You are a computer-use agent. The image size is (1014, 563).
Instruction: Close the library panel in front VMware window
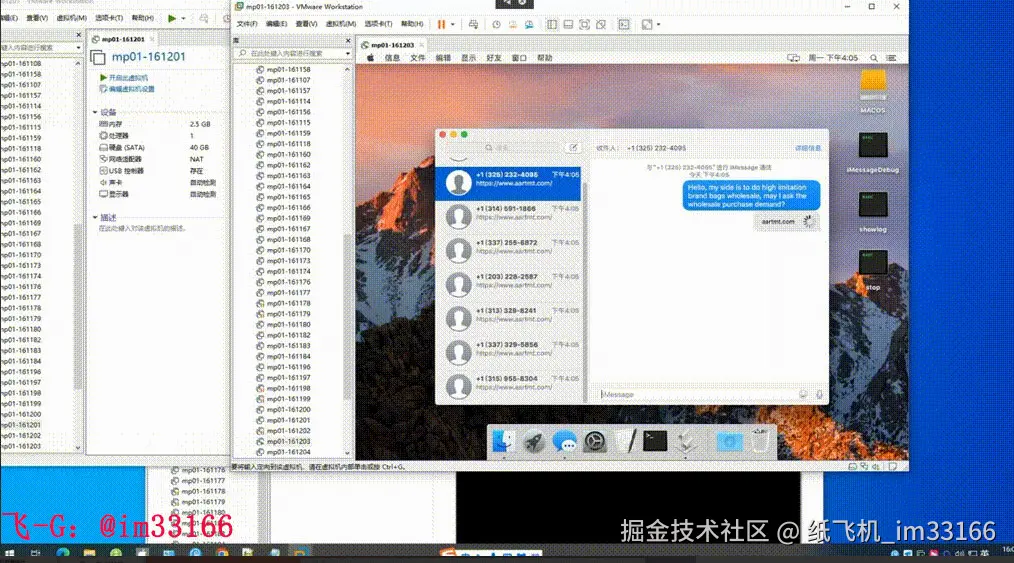click(347, 40)
